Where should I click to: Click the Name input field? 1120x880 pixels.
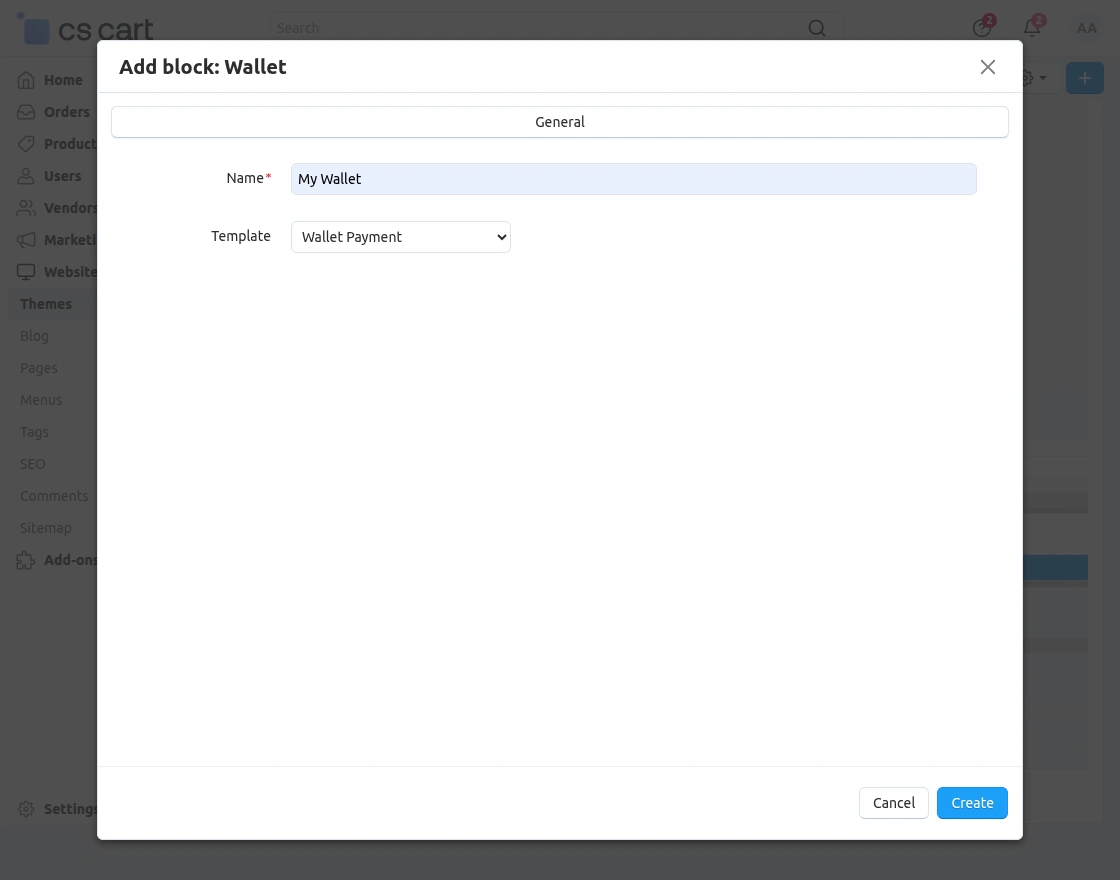point(633,179)
